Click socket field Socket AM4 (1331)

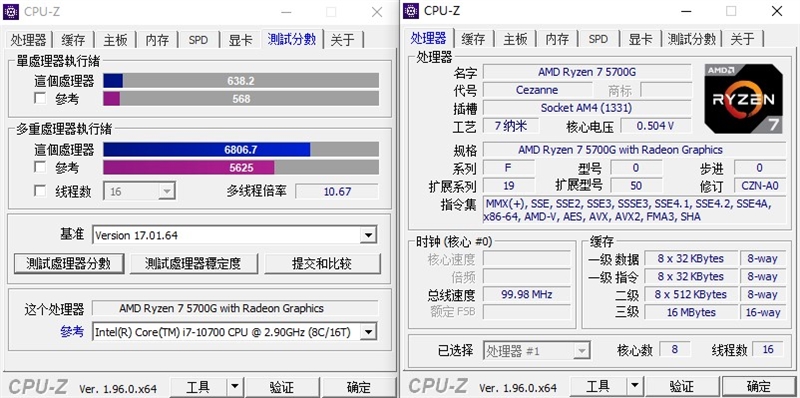(x=587, y=108)
